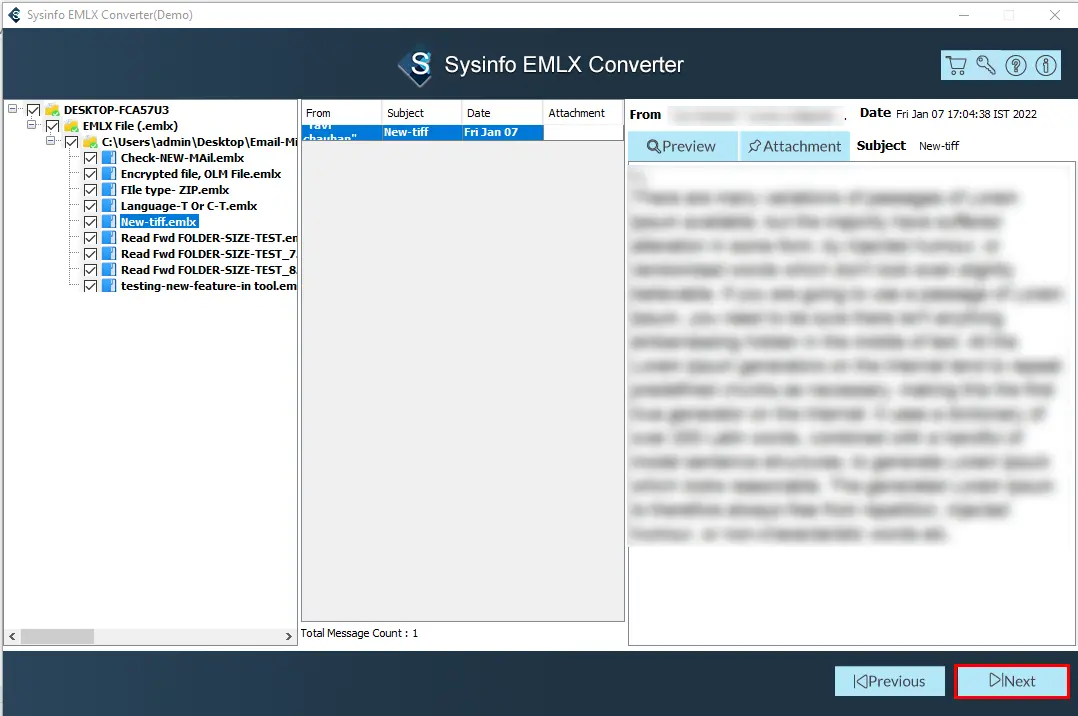The image size is (1078, 716).
Task: Switch to the Preview tab
Action: [683, 147]
